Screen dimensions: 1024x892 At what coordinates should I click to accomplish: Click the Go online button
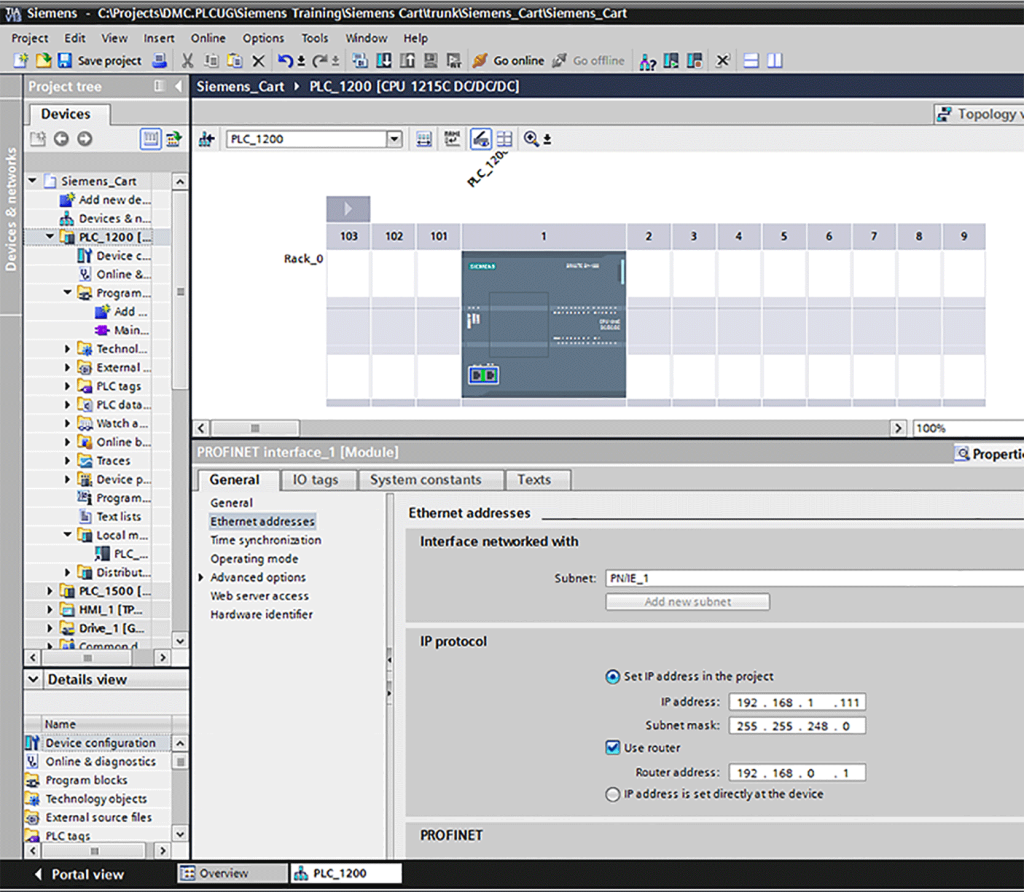(508, 61)
